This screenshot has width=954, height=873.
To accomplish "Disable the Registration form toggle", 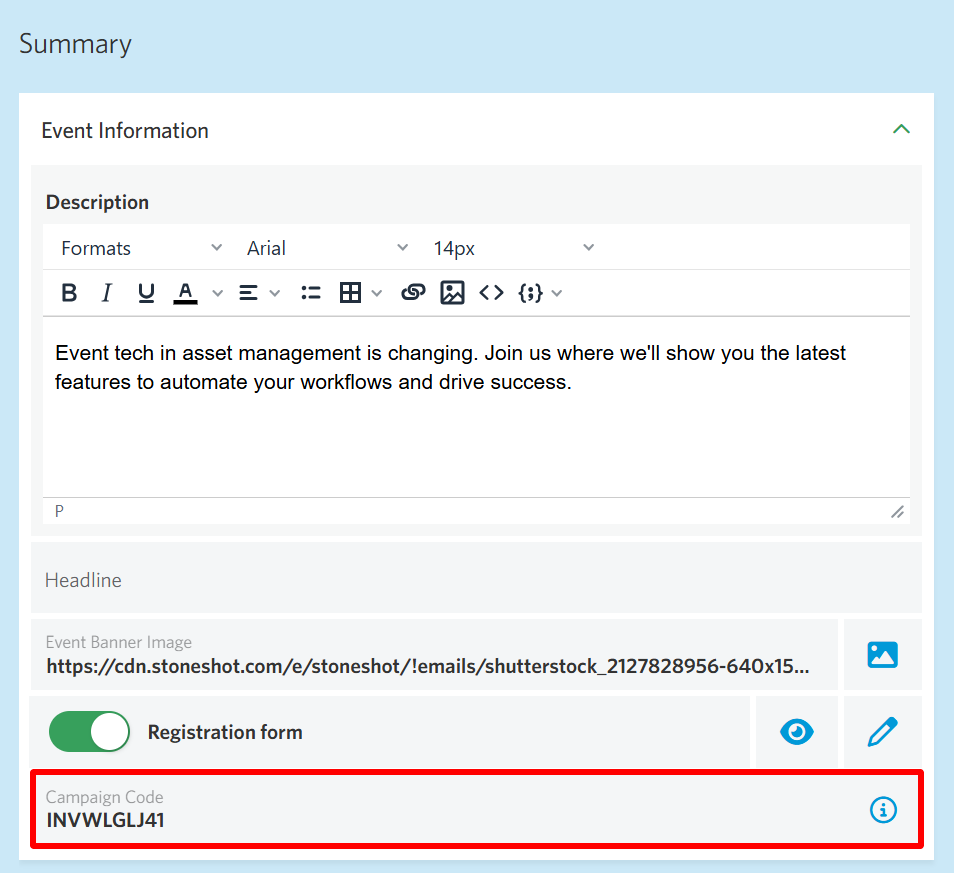I will pos(89,731).
